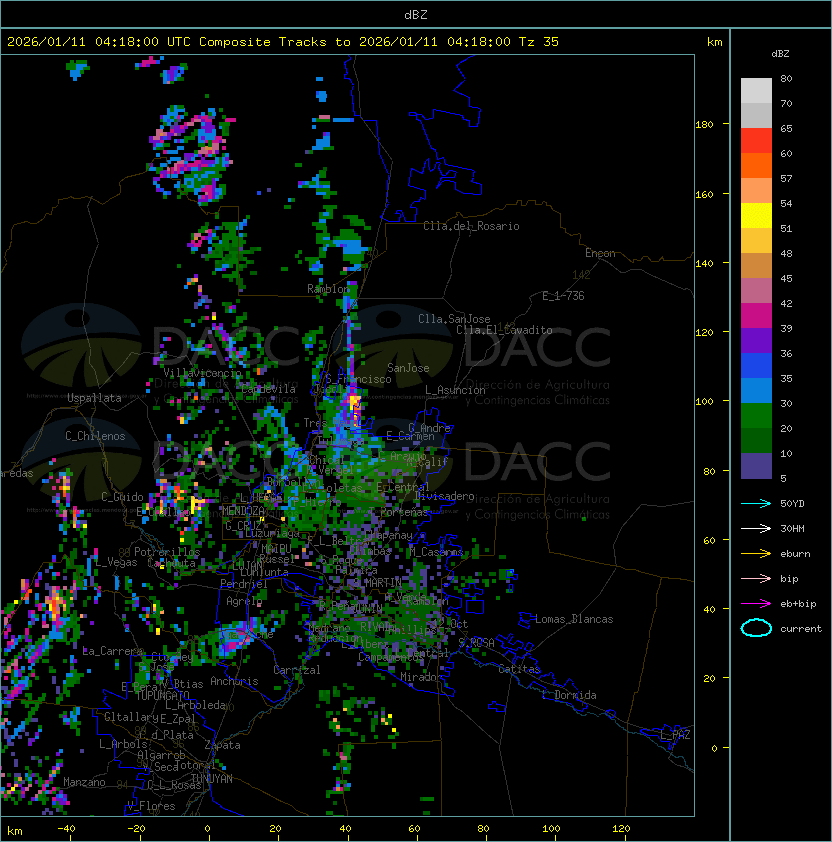The image size is (832, 842).
Task: Click the 'Carrizal' map label
Action: click(x=297, y=670)
